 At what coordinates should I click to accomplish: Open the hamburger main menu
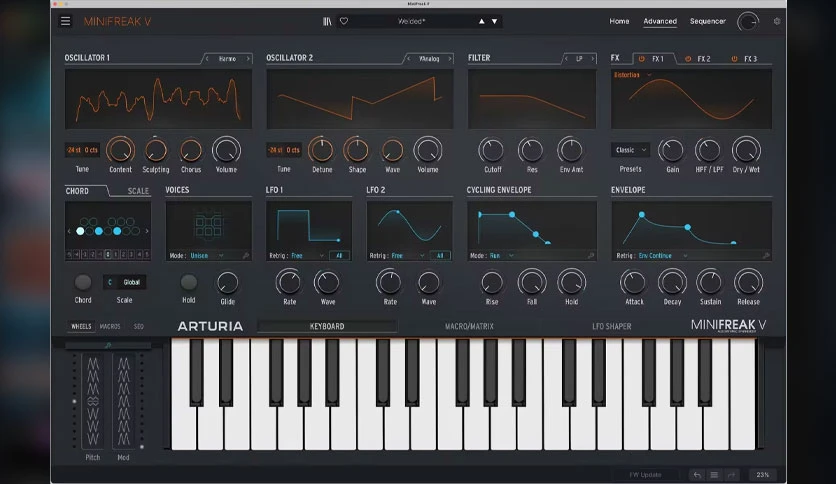coord(65,21)
